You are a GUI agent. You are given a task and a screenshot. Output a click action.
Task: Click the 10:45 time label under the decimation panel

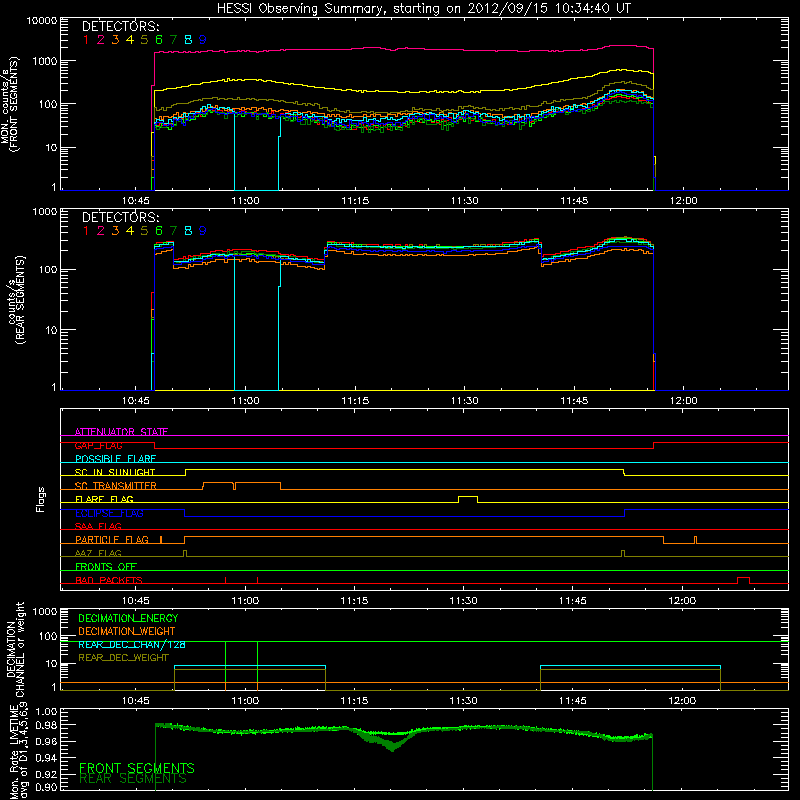click(x=136, y=701)
